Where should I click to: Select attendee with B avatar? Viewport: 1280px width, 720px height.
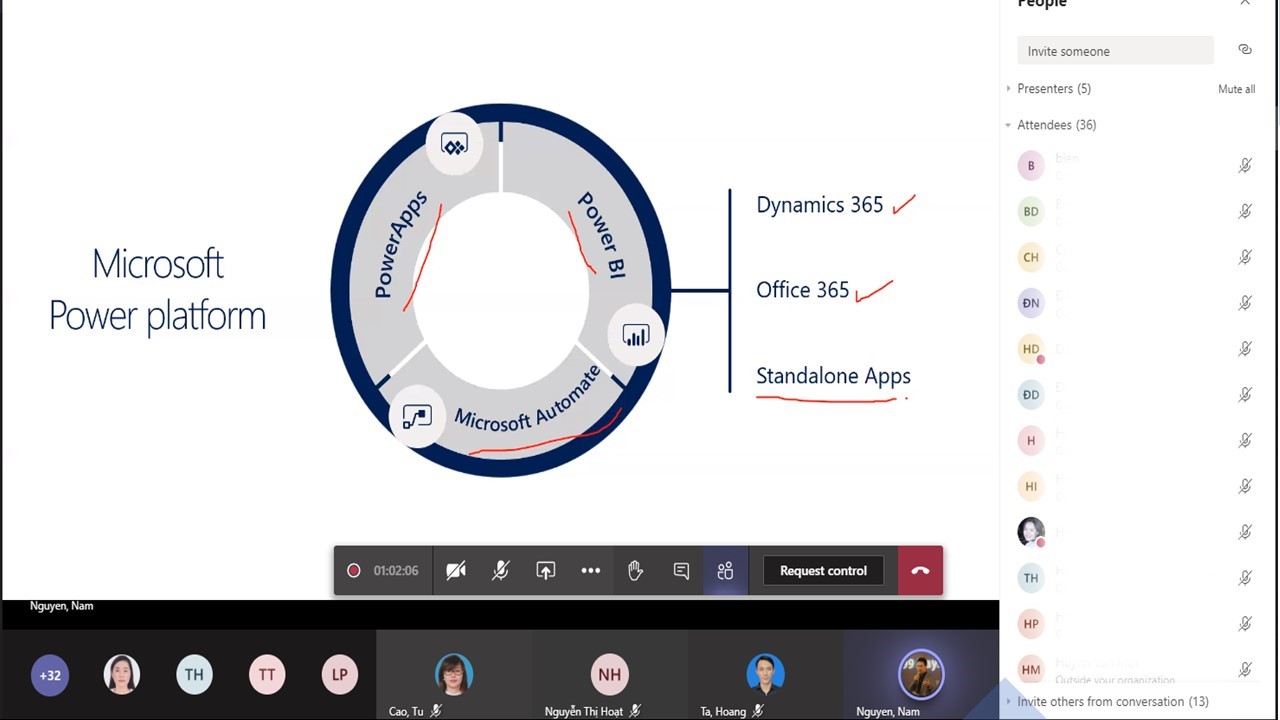click(1031, 165)
